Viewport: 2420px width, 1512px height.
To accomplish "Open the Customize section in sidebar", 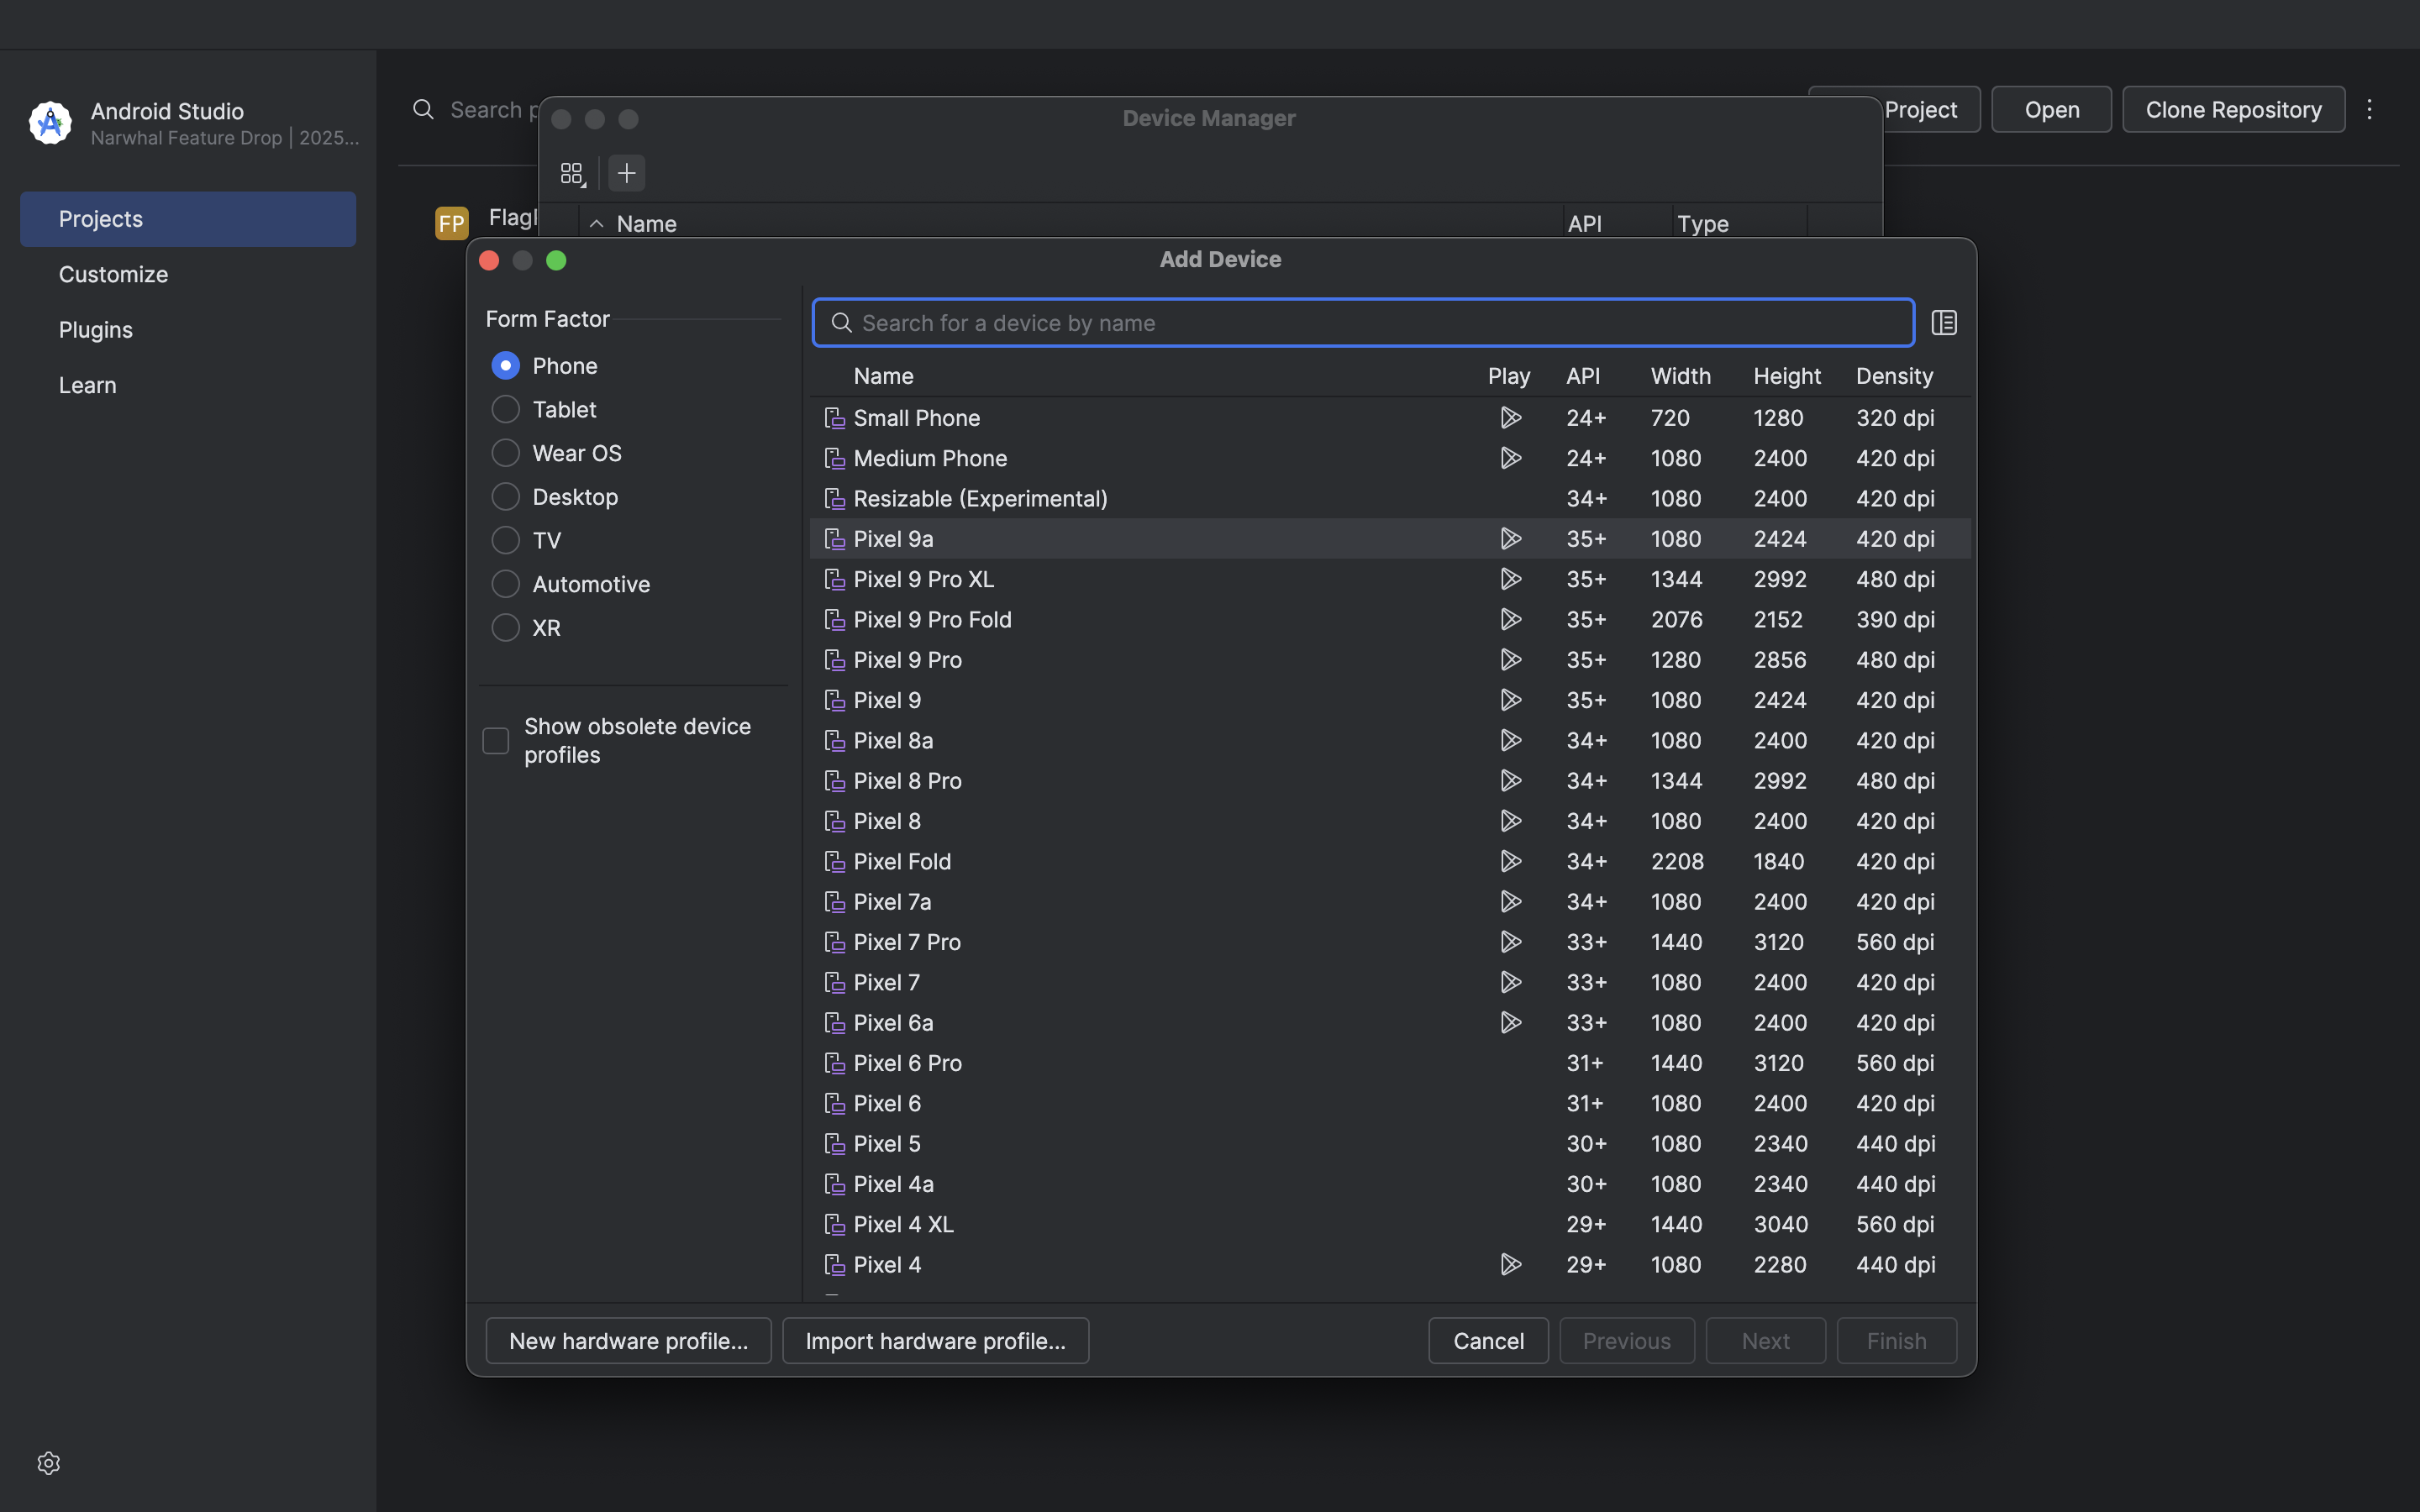I will 188,274.
